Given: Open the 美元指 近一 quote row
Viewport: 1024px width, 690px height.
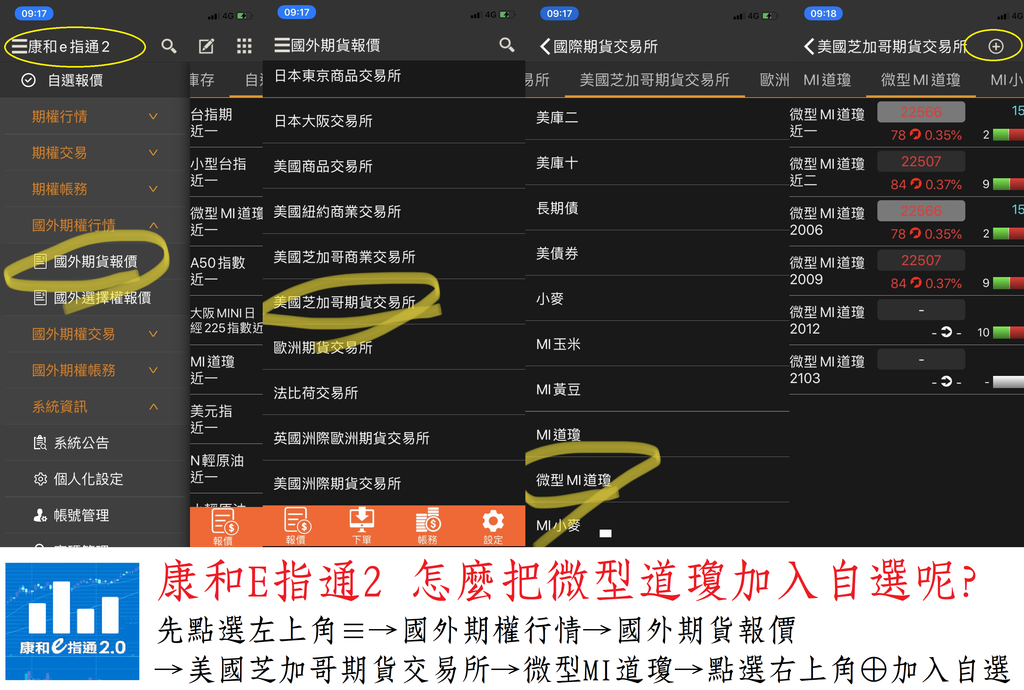Looking at the screenshot, I should [227, 419].
